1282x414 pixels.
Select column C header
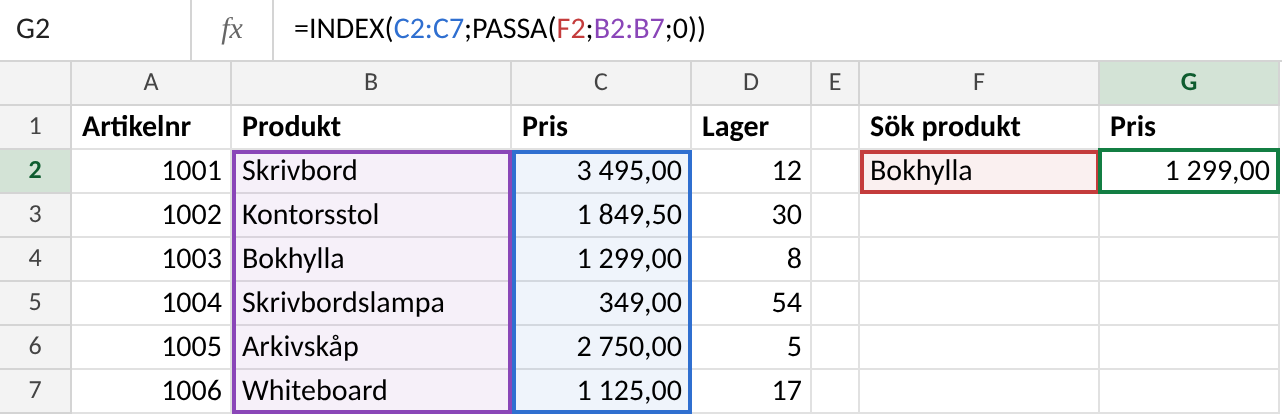601,83
